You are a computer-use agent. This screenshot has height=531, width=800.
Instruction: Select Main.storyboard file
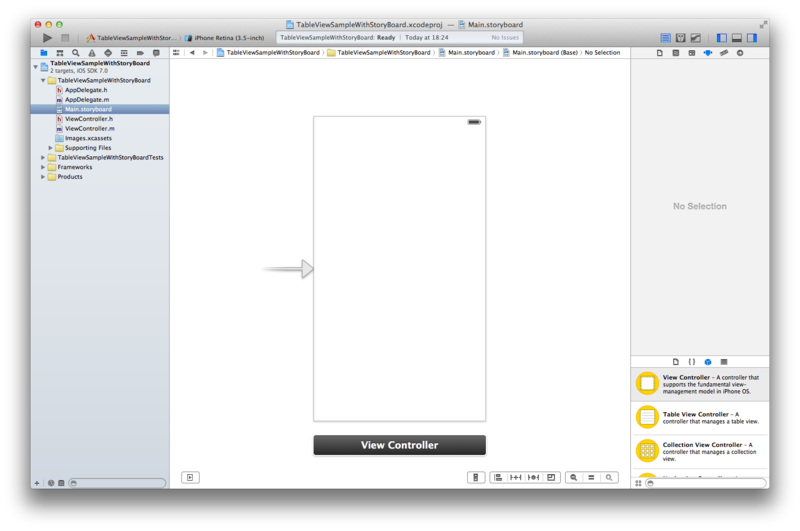pyautogui.click(x=100, y=109)
